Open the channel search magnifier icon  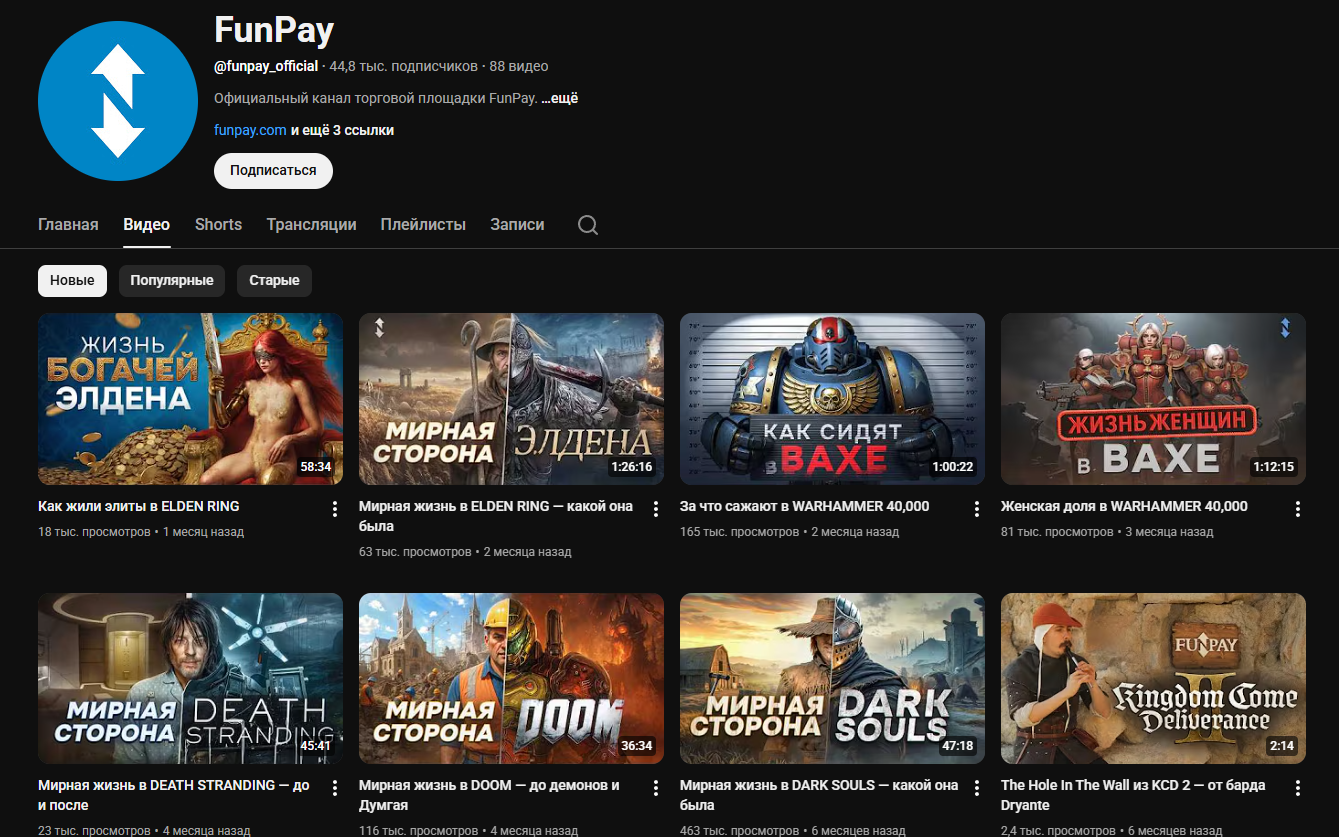588,225
